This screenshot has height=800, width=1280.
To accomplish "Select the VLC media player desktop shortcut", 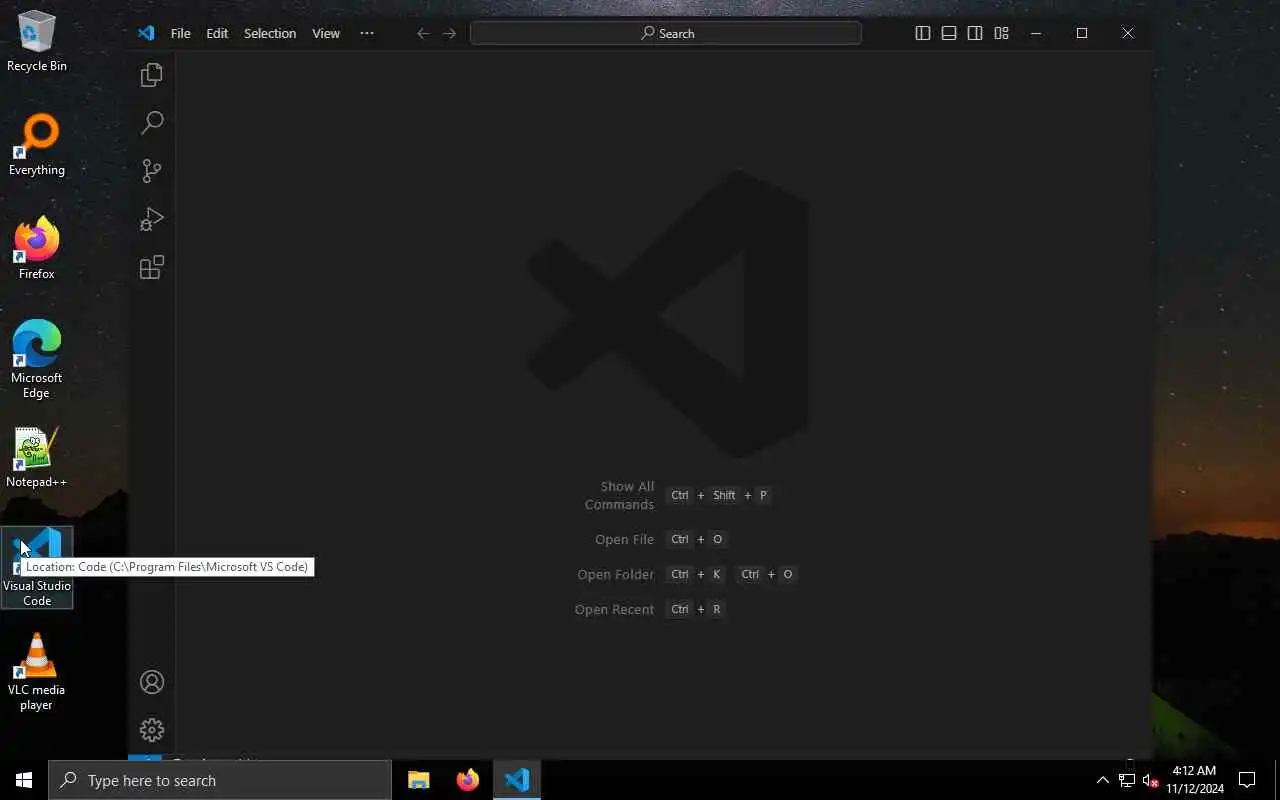I will click(x=37, y=672).
